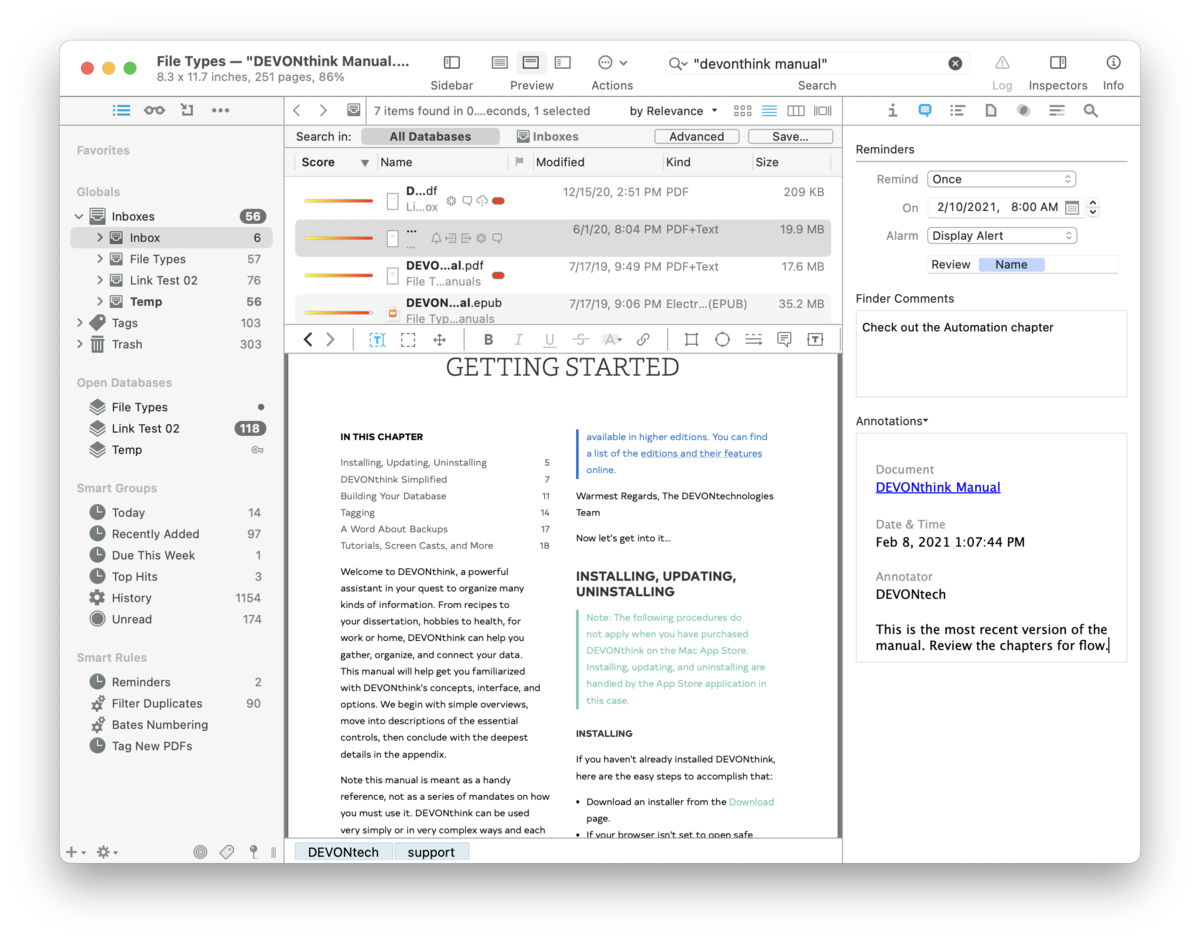Select the rectangle annotation tool

pos(691,340)
